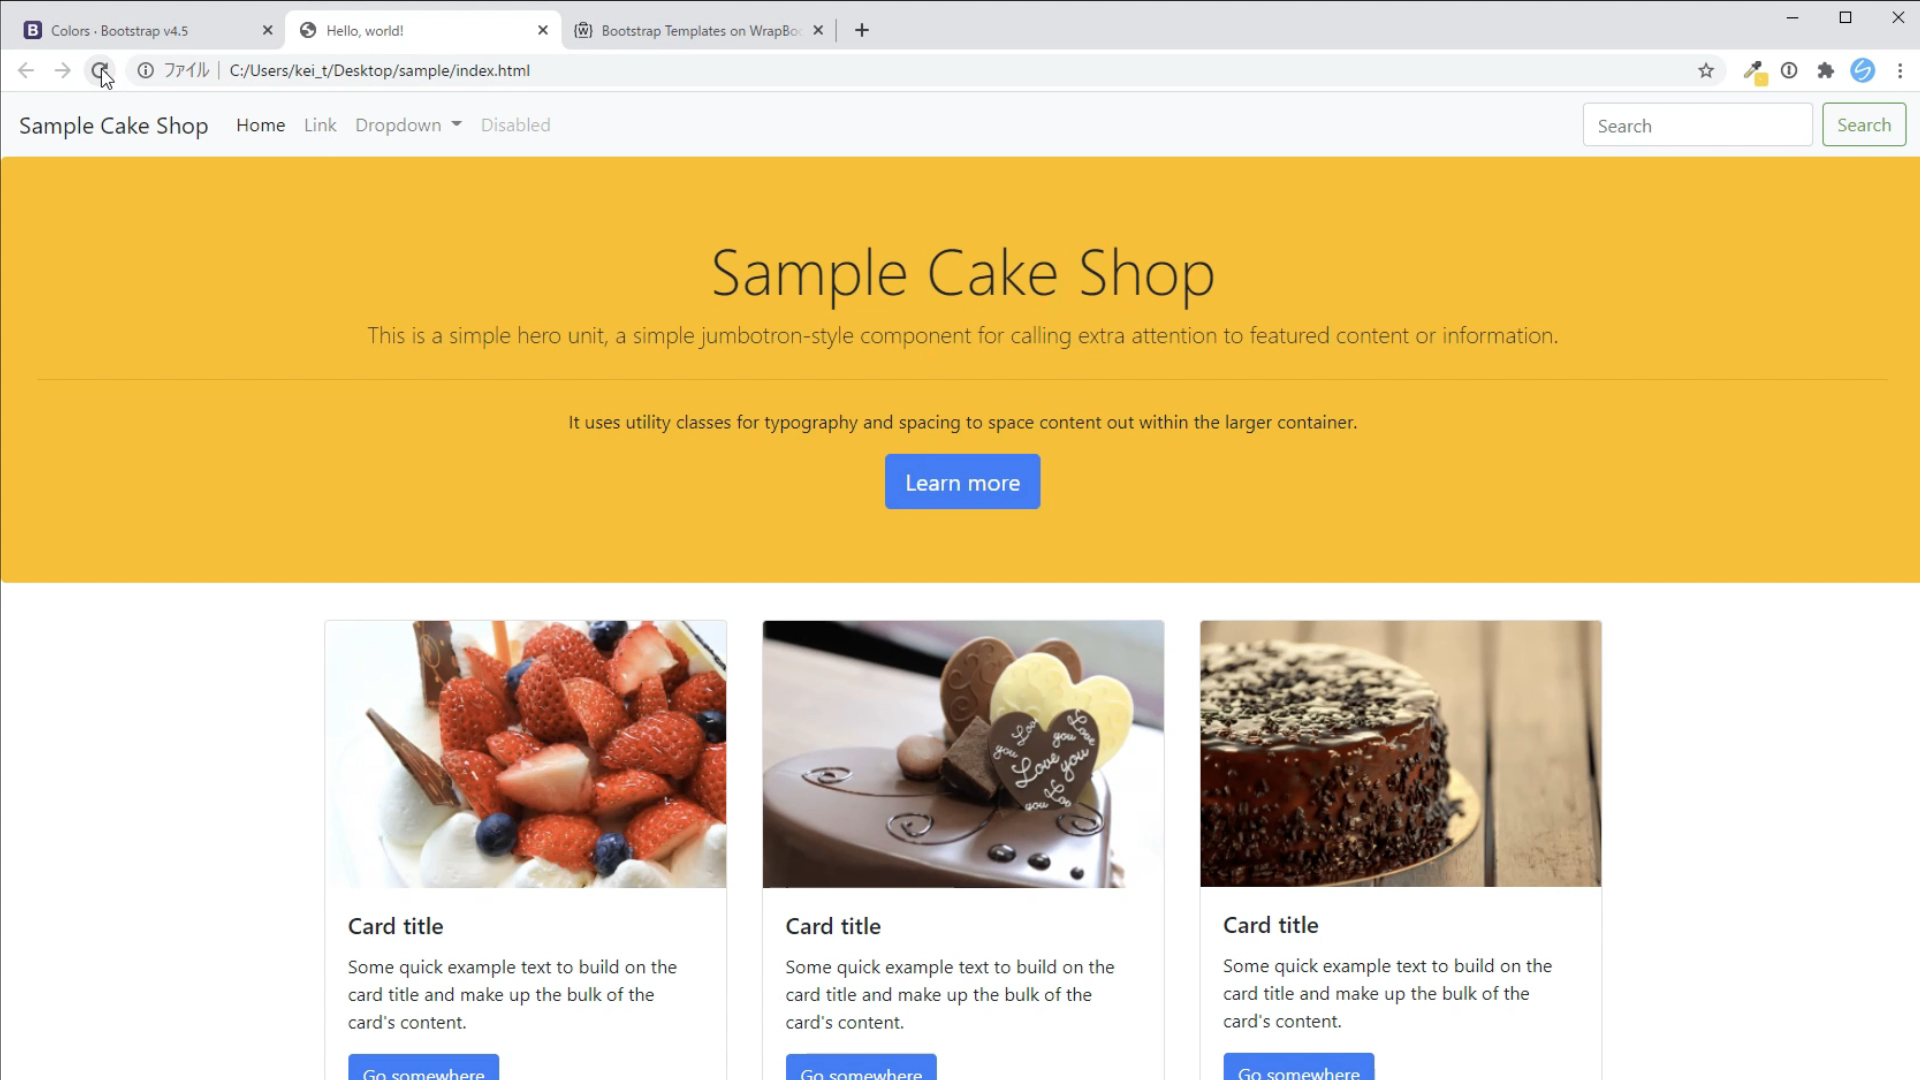Open the Extensions puzzle piece icon
Viewport: 1920px width, 1080px height.
pyautogui.click(x=1826, y=70)
